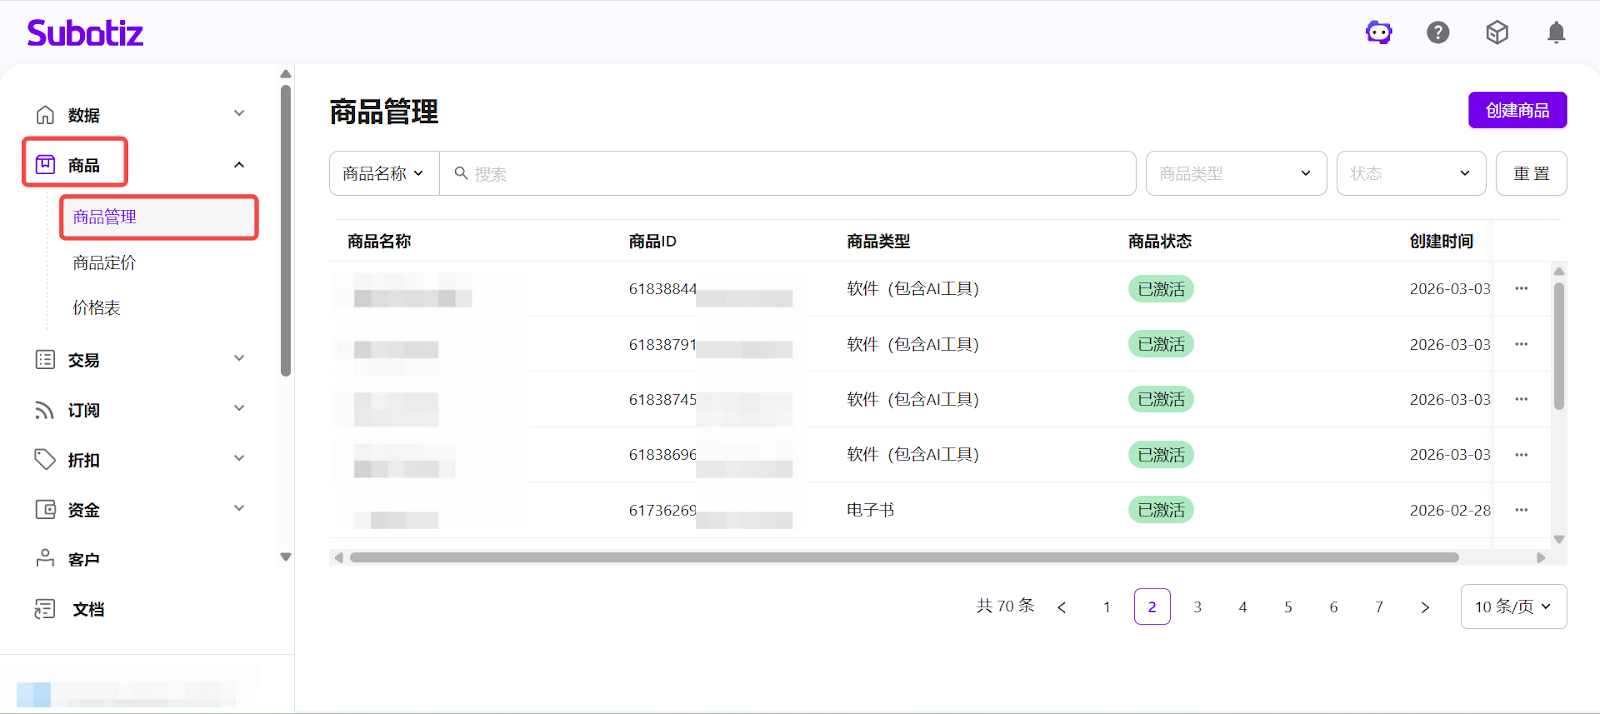The width and height of the screenshot is (1600, 714).
Task: Click the AI assistant robot icon
Action: (x=1379, y=33)
